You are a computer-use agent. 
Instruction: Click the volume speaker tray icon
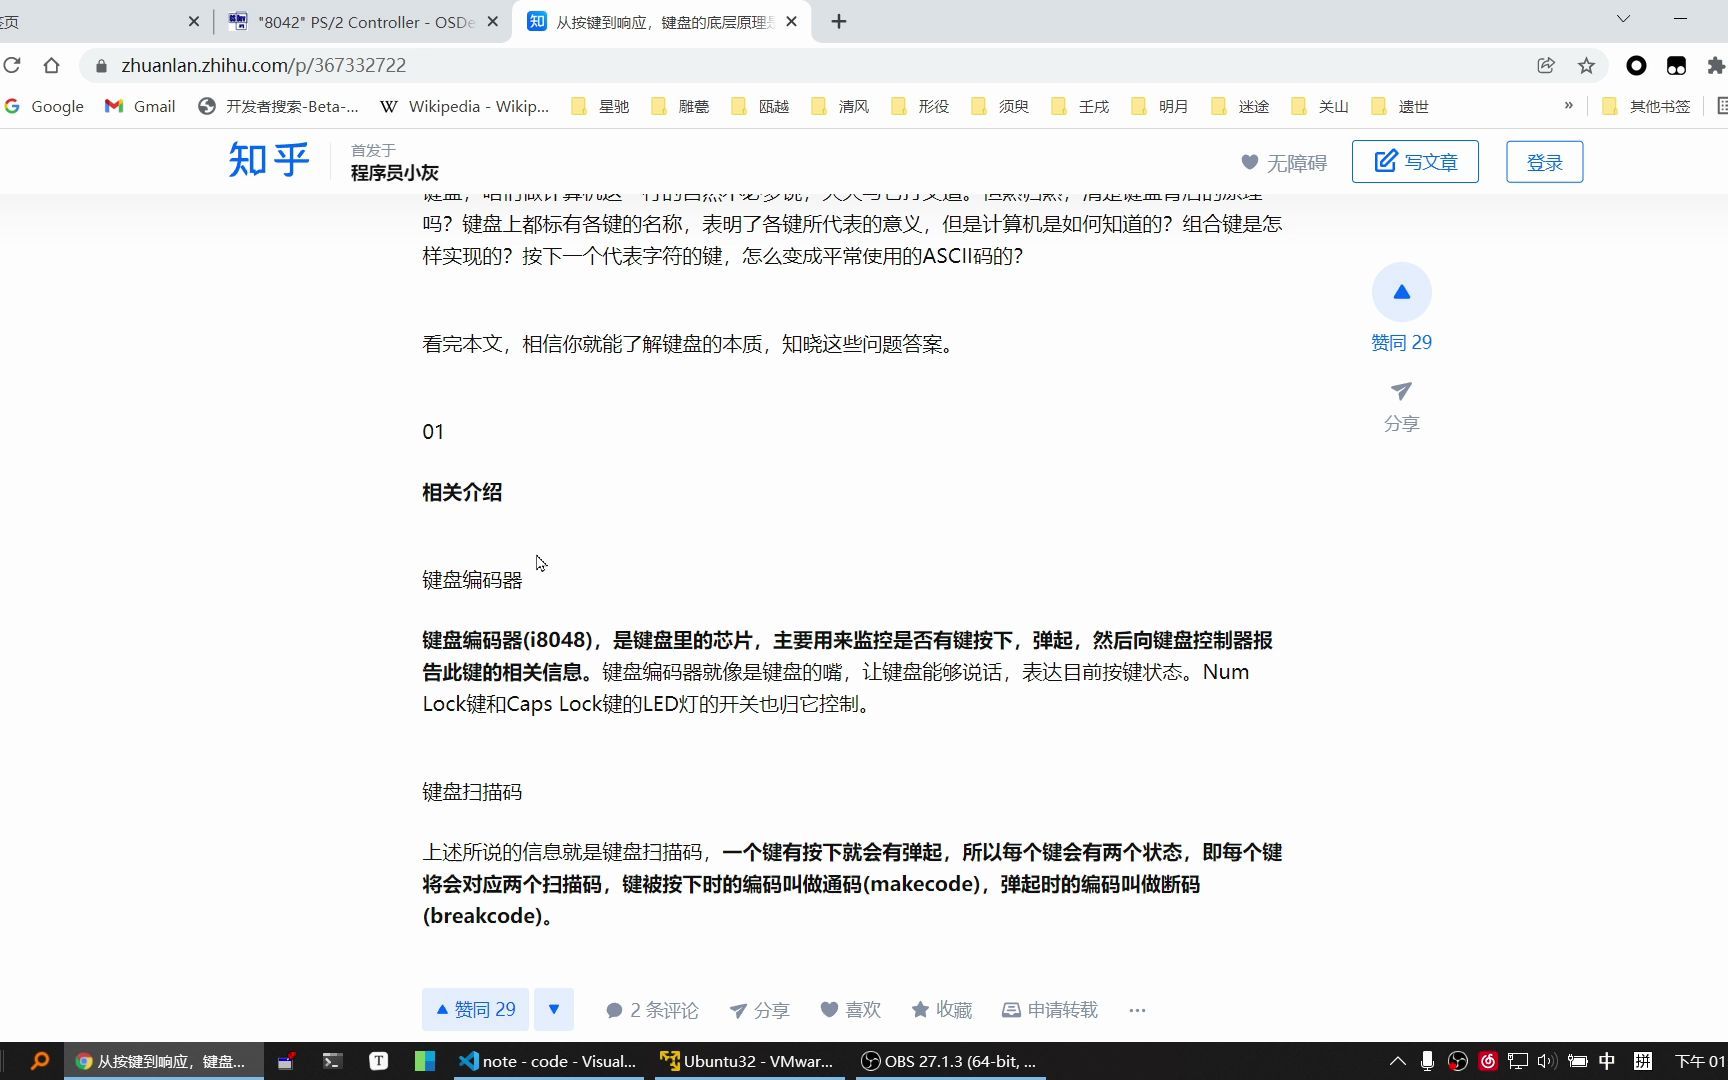[1547, 1061]
